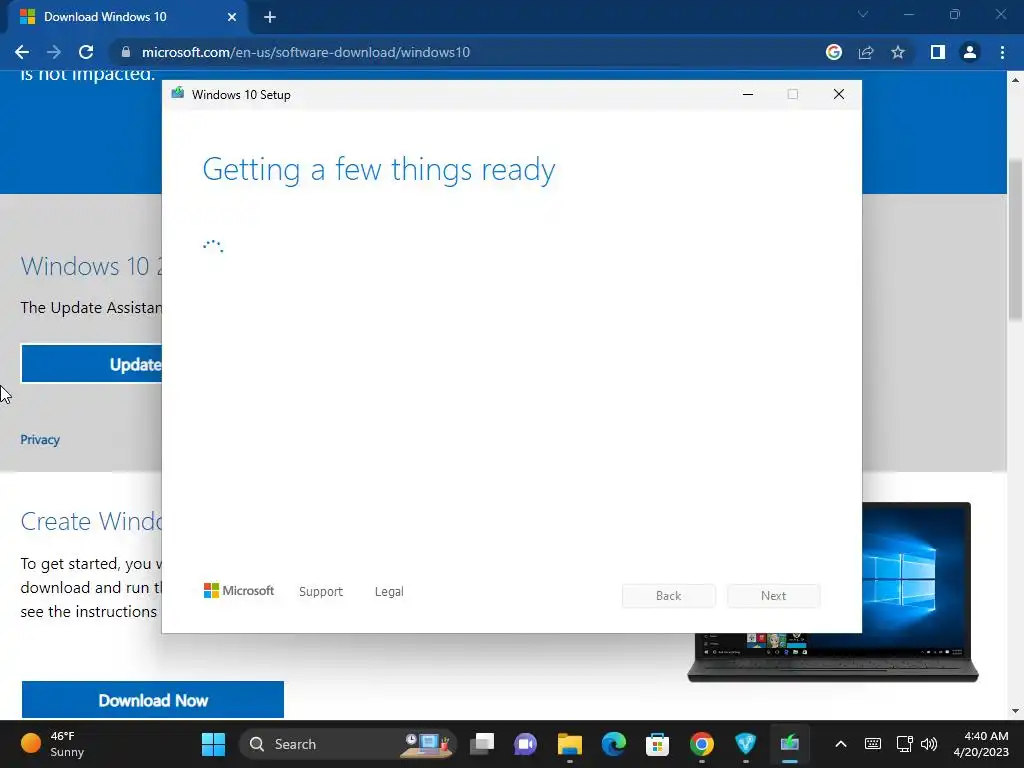Viewport: 1024px width, 768px height.
Task: Open the Legal link in Setup
Action: 389,592
